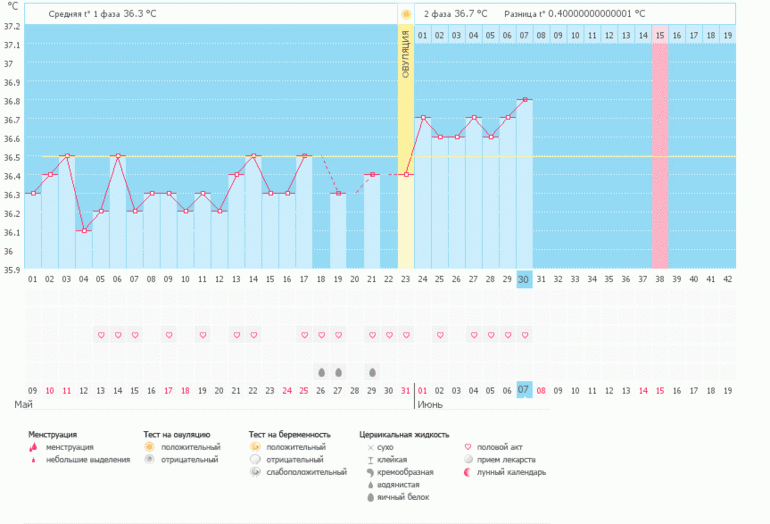Image resolution: width=770 pixels, height=524 pixels.
Task: Click the intercourse heart icon on cycle day 14
Action: click(254, 335)
